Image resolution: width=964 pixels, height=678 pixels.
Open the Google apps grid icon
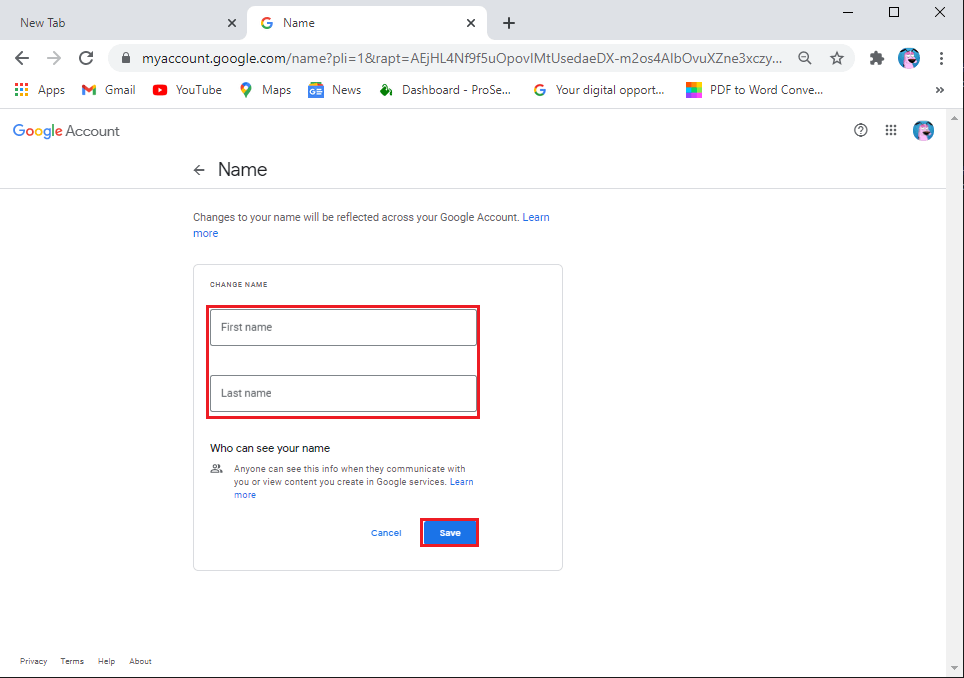[x=891, y=130]
